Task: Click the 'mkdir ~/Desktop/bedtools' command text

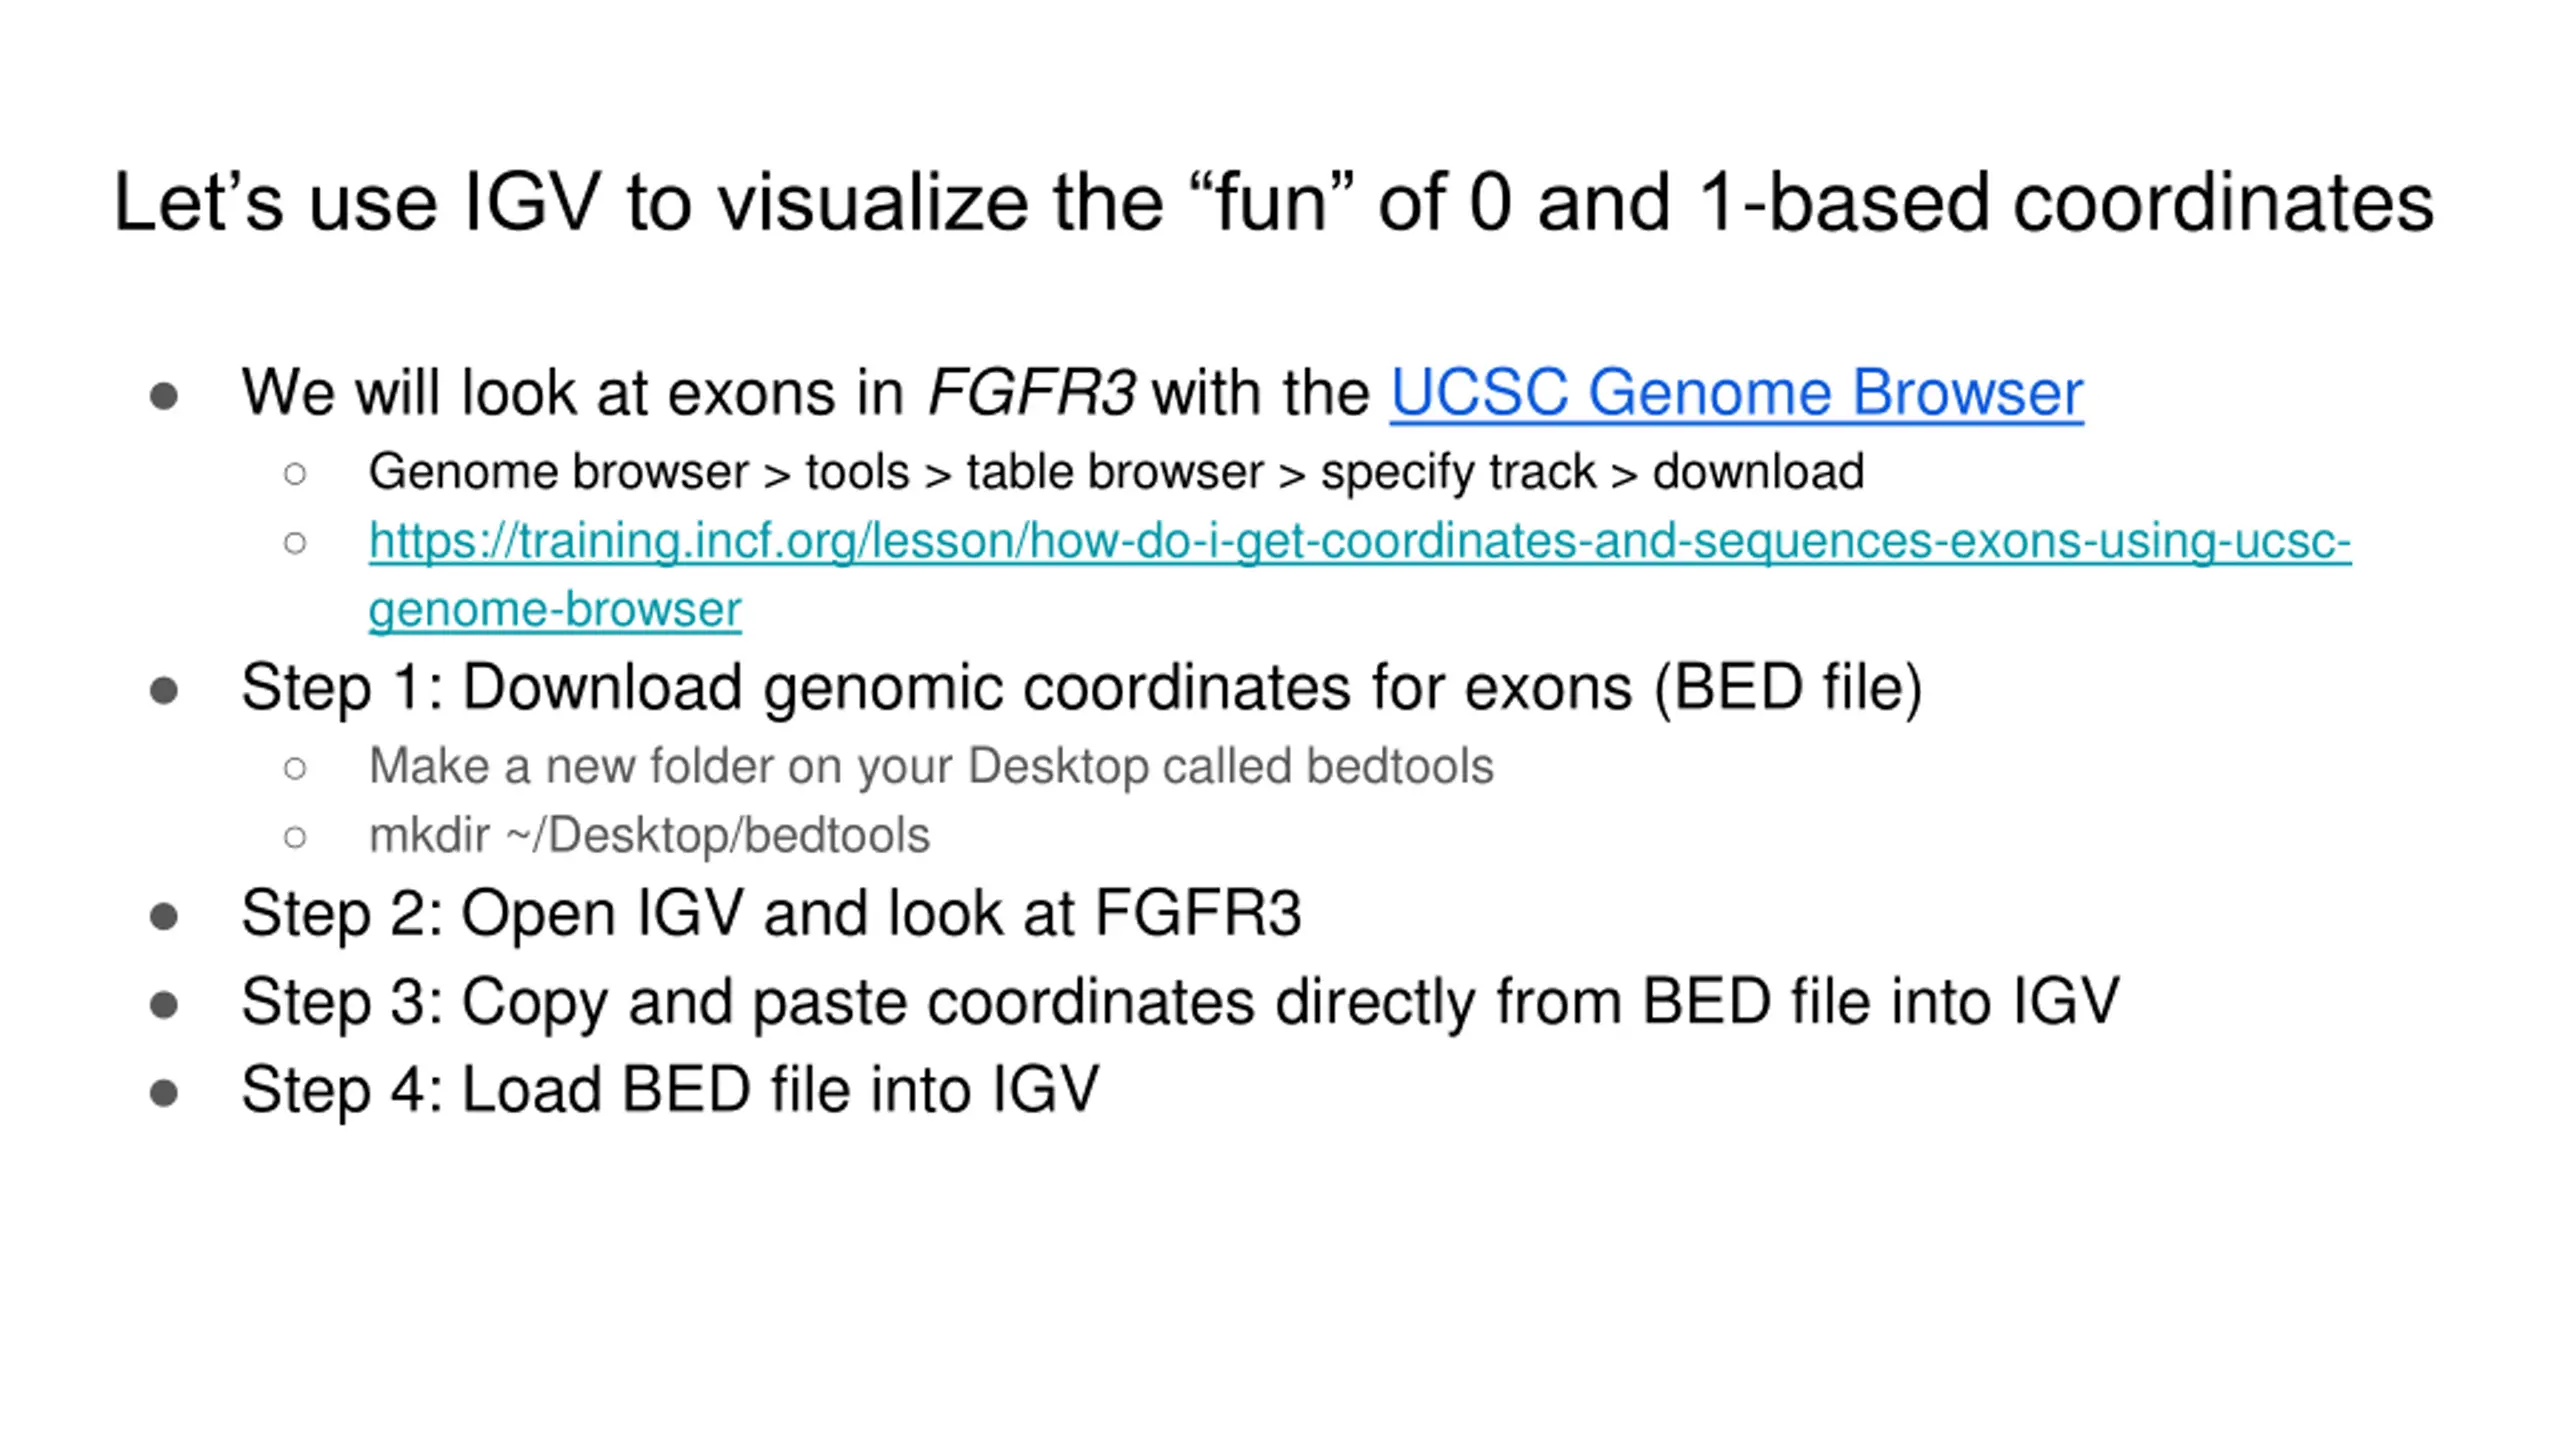Action: click(649, 836)
